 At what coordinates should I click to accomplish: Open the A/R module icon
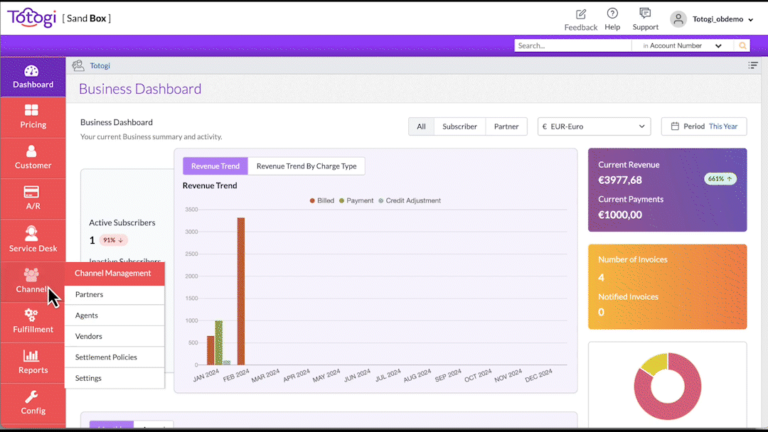[32, 198]
